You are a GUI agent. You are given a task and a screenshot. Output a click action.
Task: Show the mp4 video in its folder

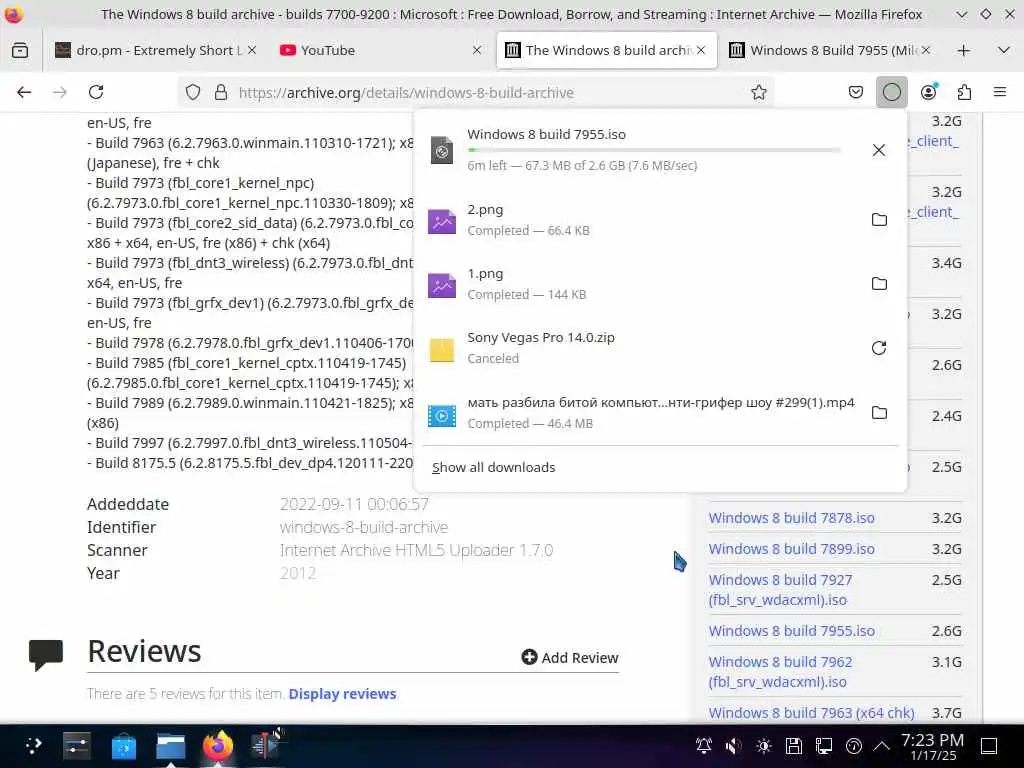coord(879,412)
